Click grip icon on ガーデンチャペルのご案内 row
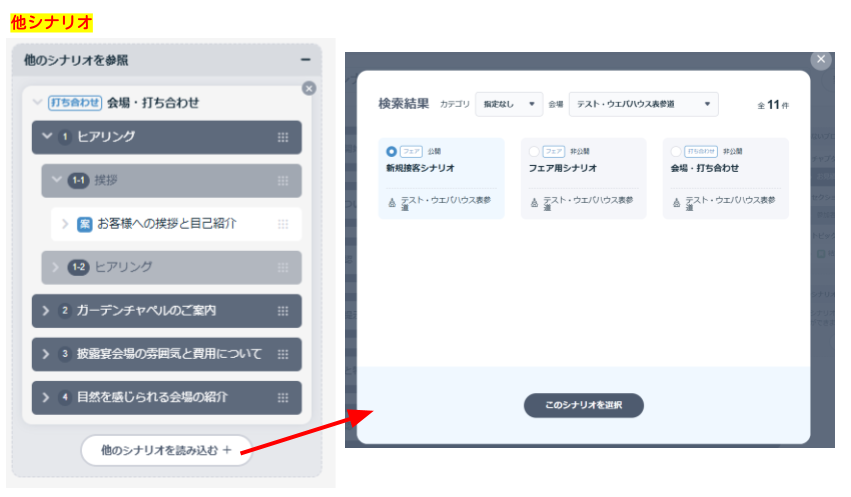Viewport: 851px width, 497px height. pos(283,311)
